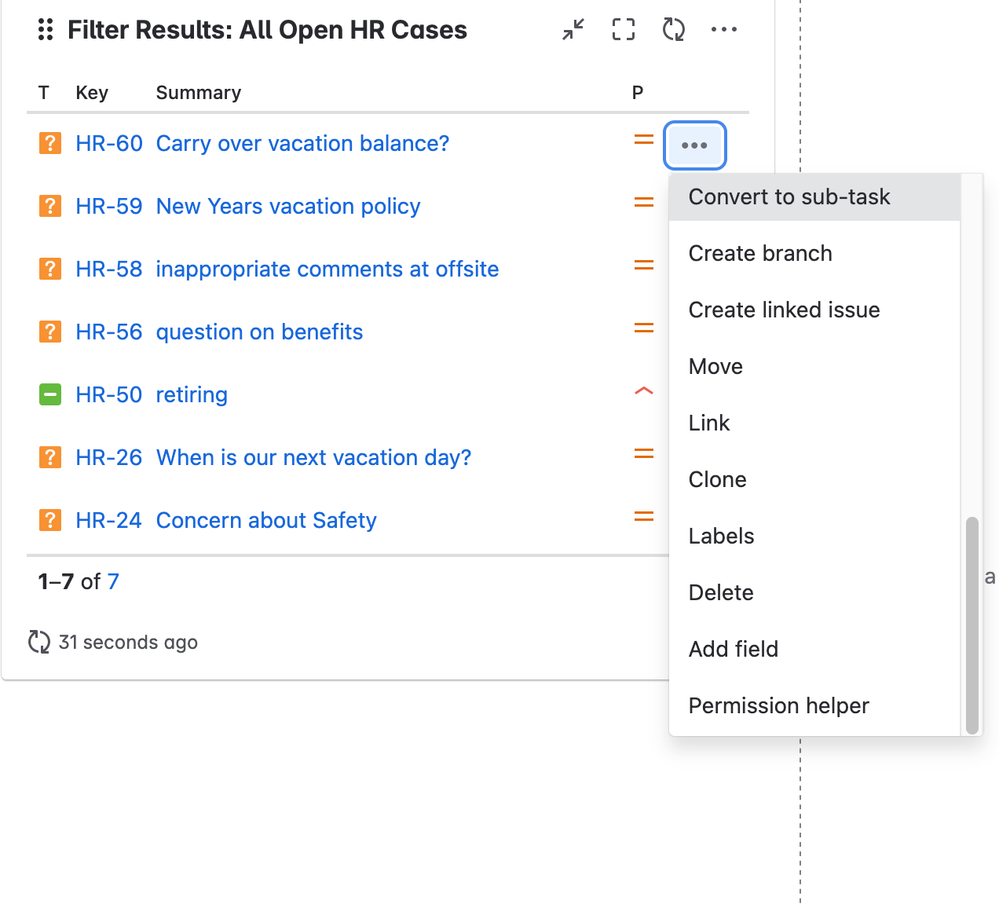Open 'Concern about Safety' summary link
The image size is (999, 905).
[266, 520]
